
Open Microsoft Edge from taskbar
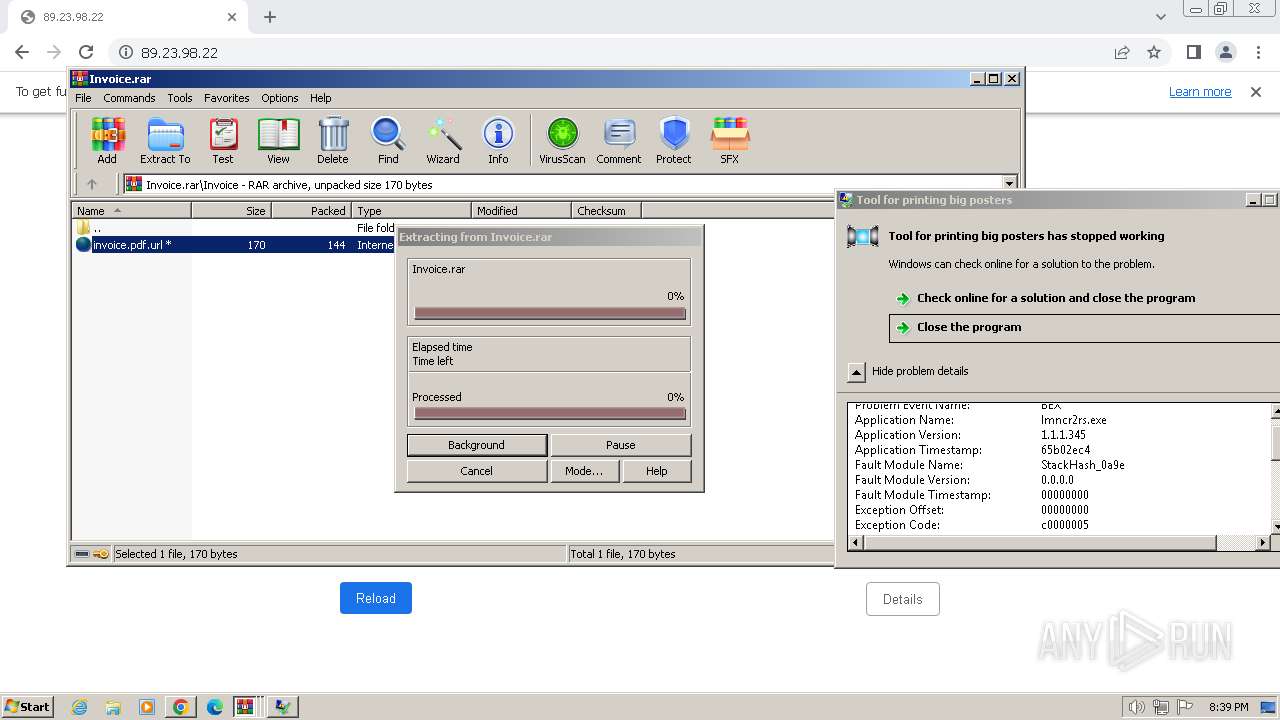(x=214, y=707)
